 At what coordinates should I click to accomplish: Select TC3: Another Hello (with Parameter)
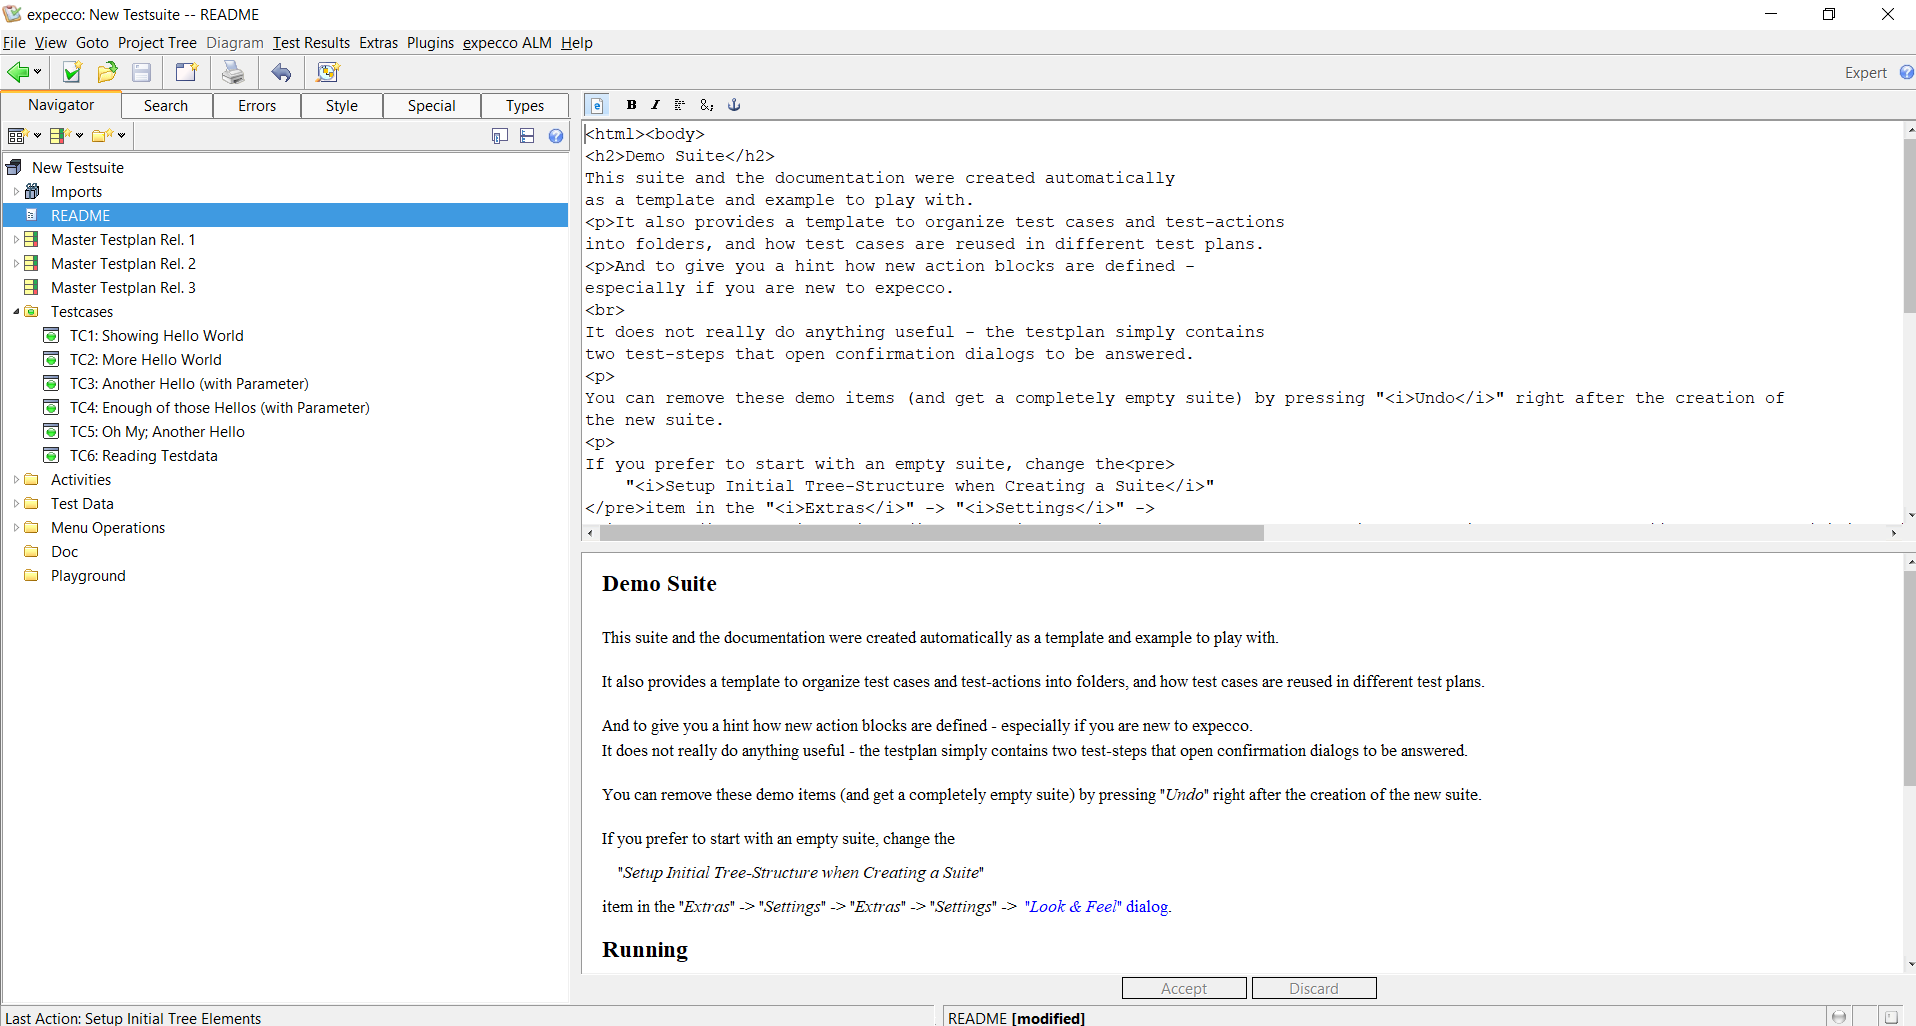tap(189, 384)
